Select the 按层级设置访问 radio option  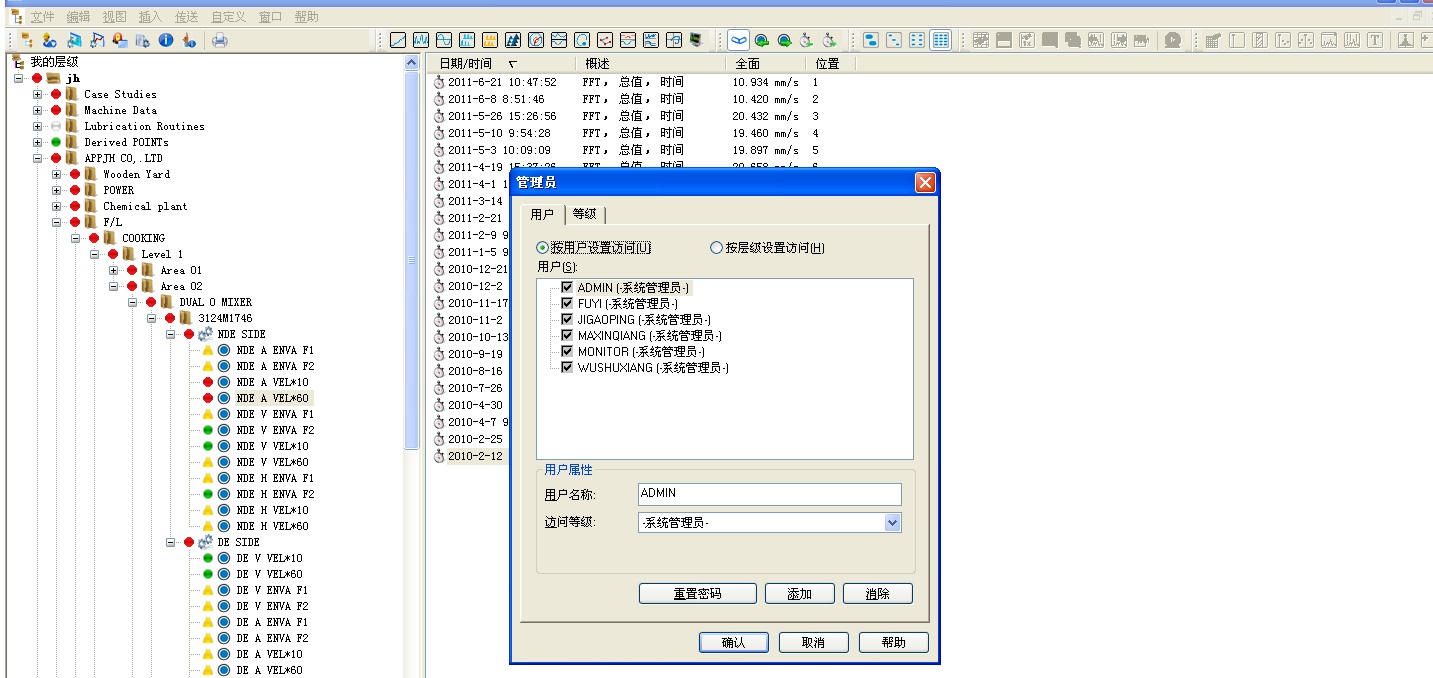(716, 248)
